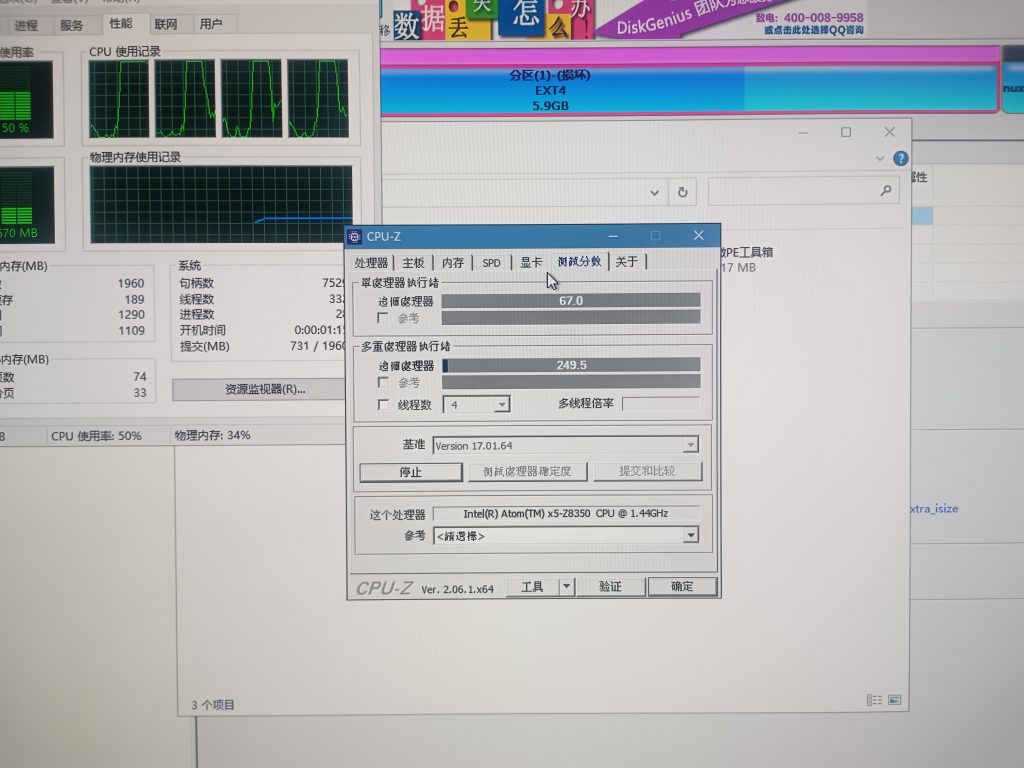The width and height of the screenshot is (1024, 768).
Task: Expand the 参考 processor selection dropdown
Action: click(690, 536)
